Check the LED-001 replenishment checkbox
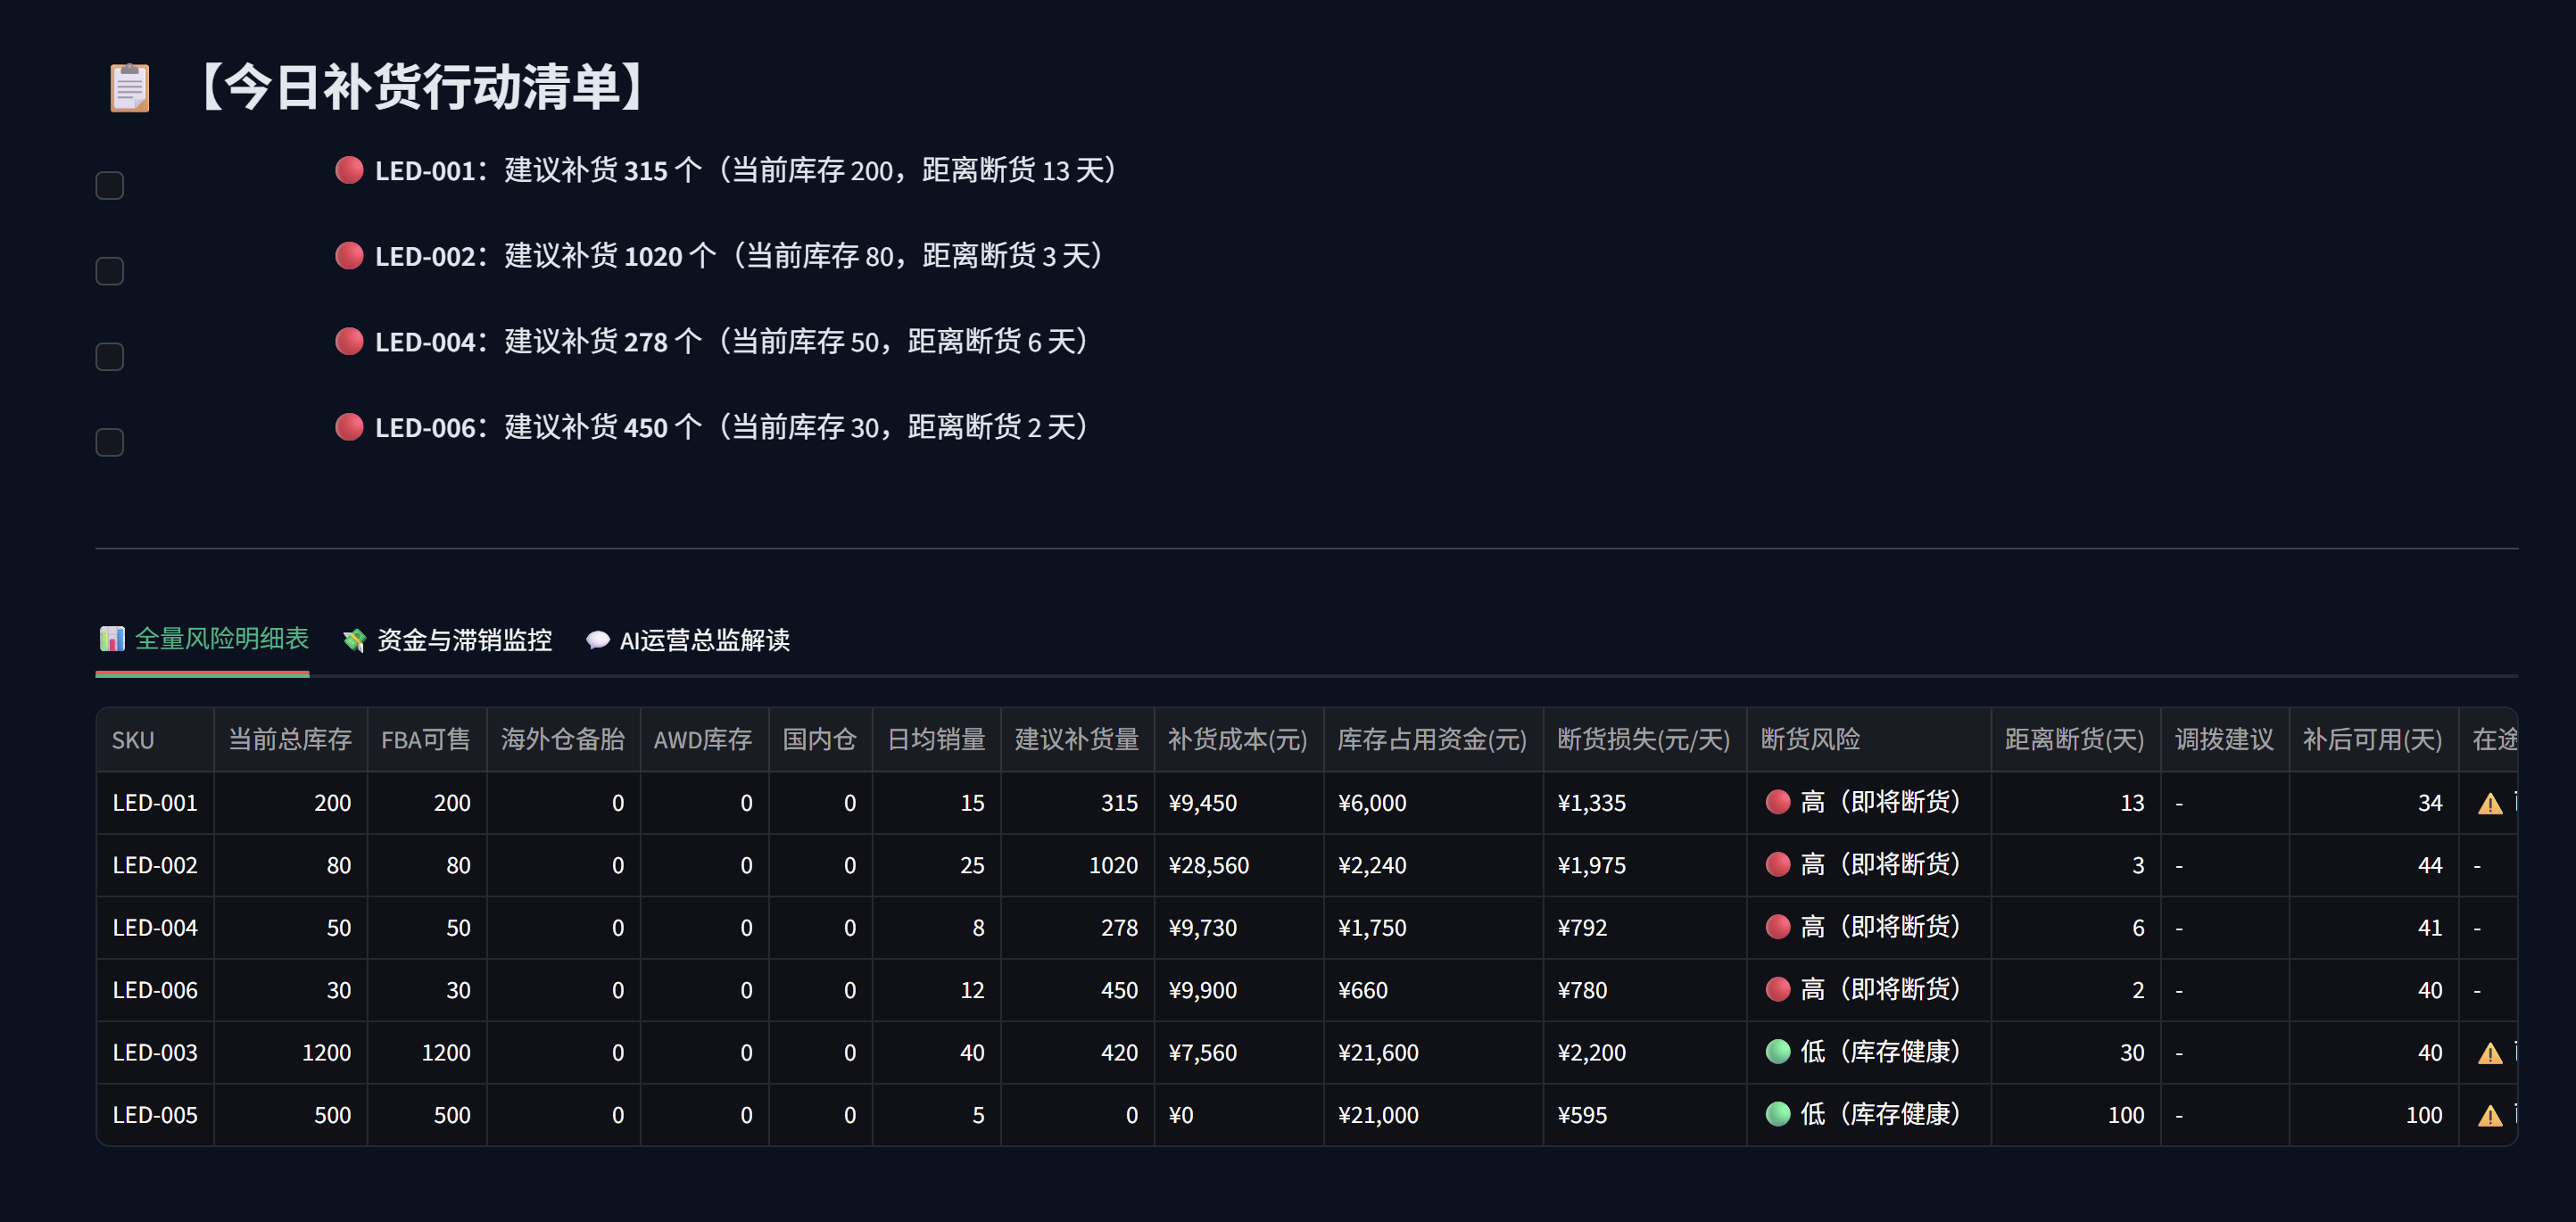2576x1222 pixels. 109,185
